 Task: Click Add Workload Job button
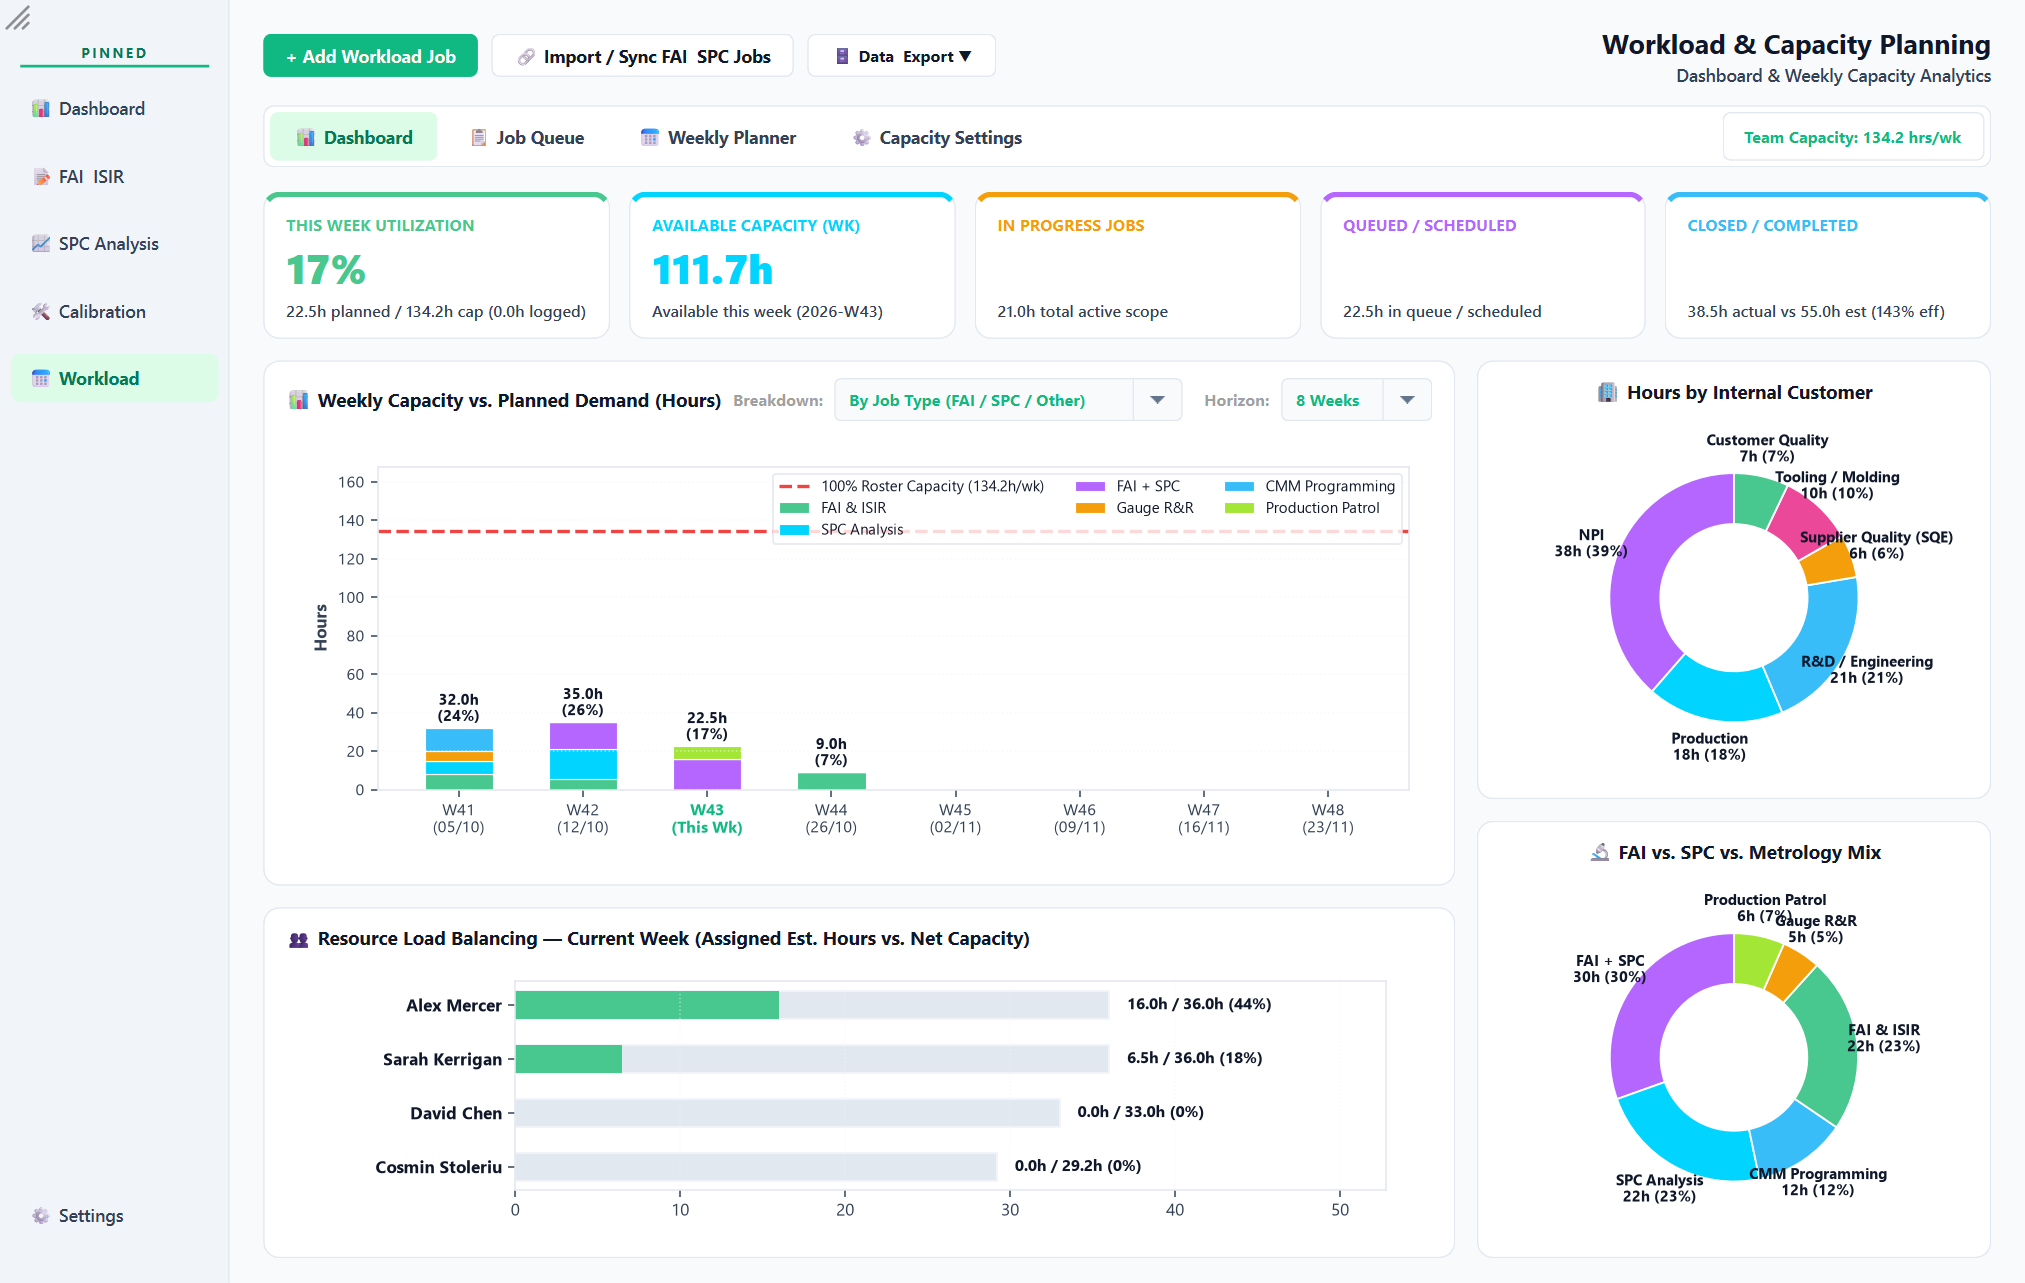click(x=370, y=56)
